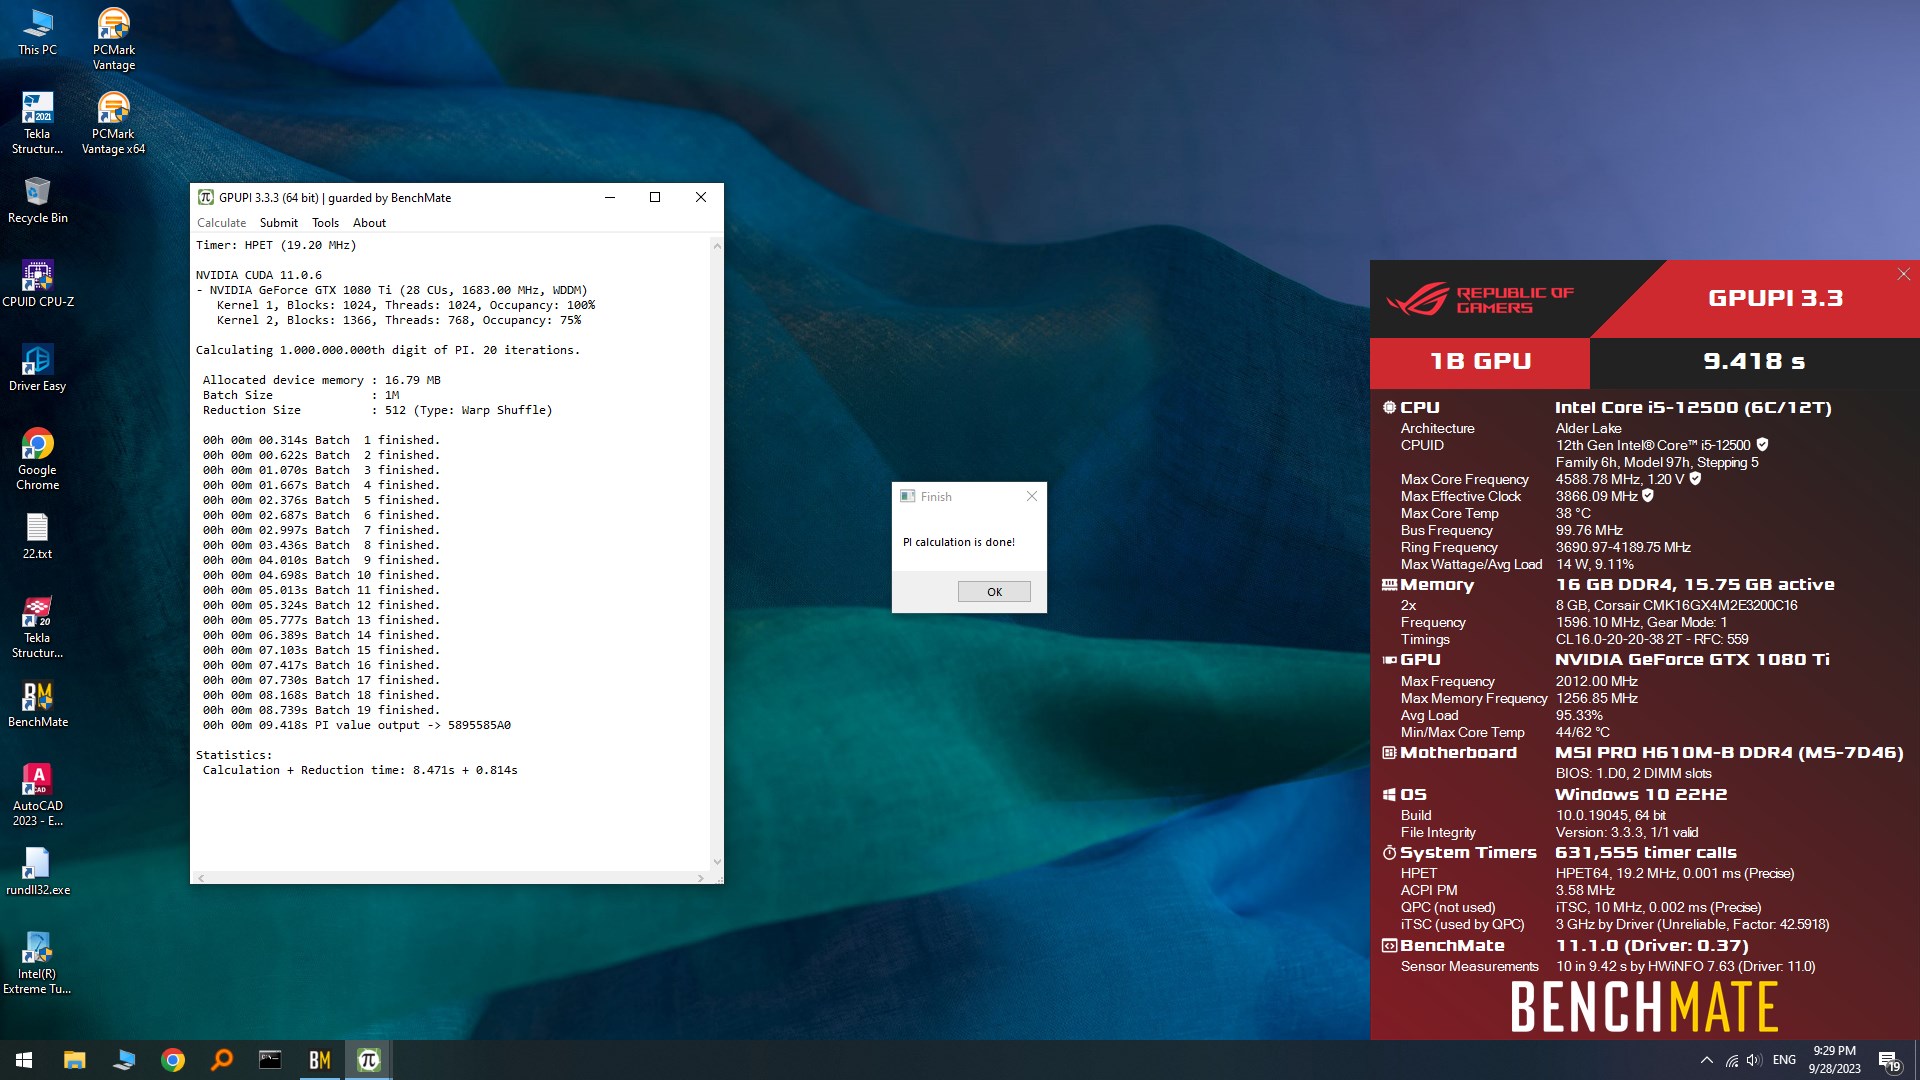This screenshot has height=1080, width=1920.
Task: Open the Tools menu in GPUPI
Action: (325, 223)
